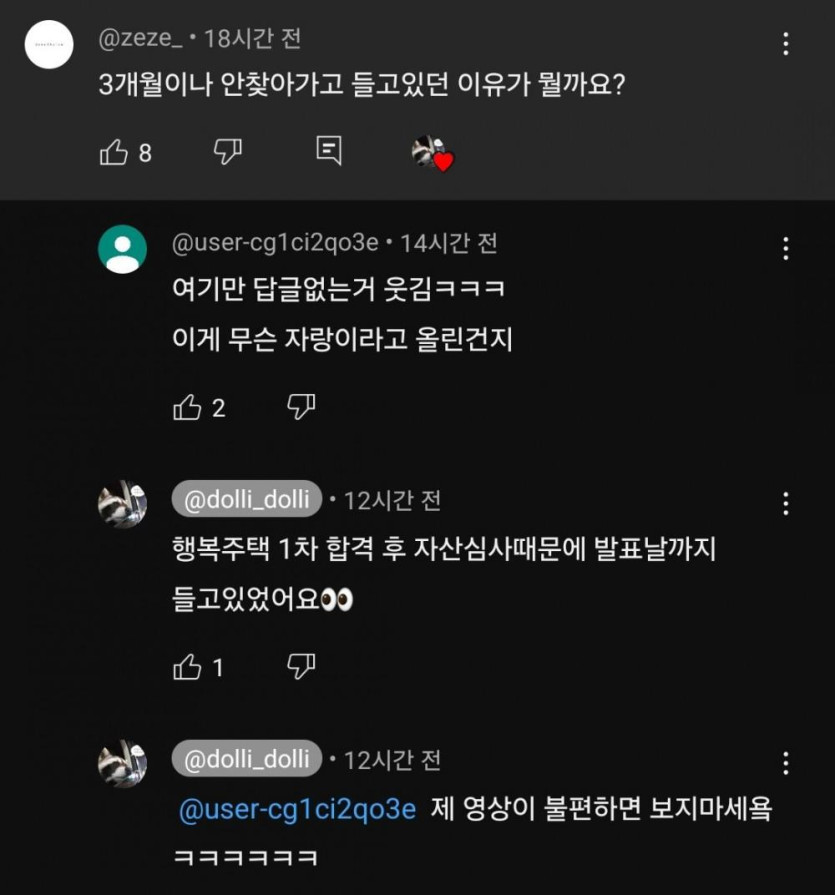
Task: Open the @user-cg1ci2qo3e mention link
Action: [297, 809]
